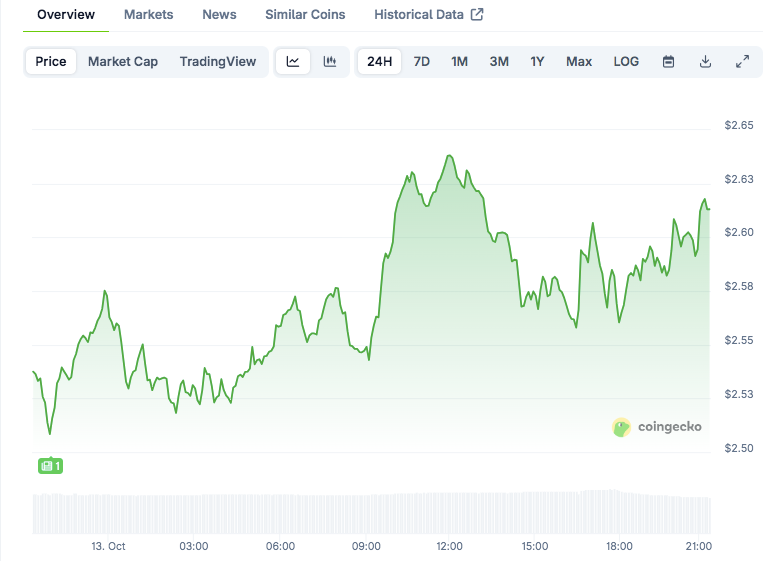Go to the Markets tab
The height and width of the screenshot is (561, 781).
tap(148, 15)
